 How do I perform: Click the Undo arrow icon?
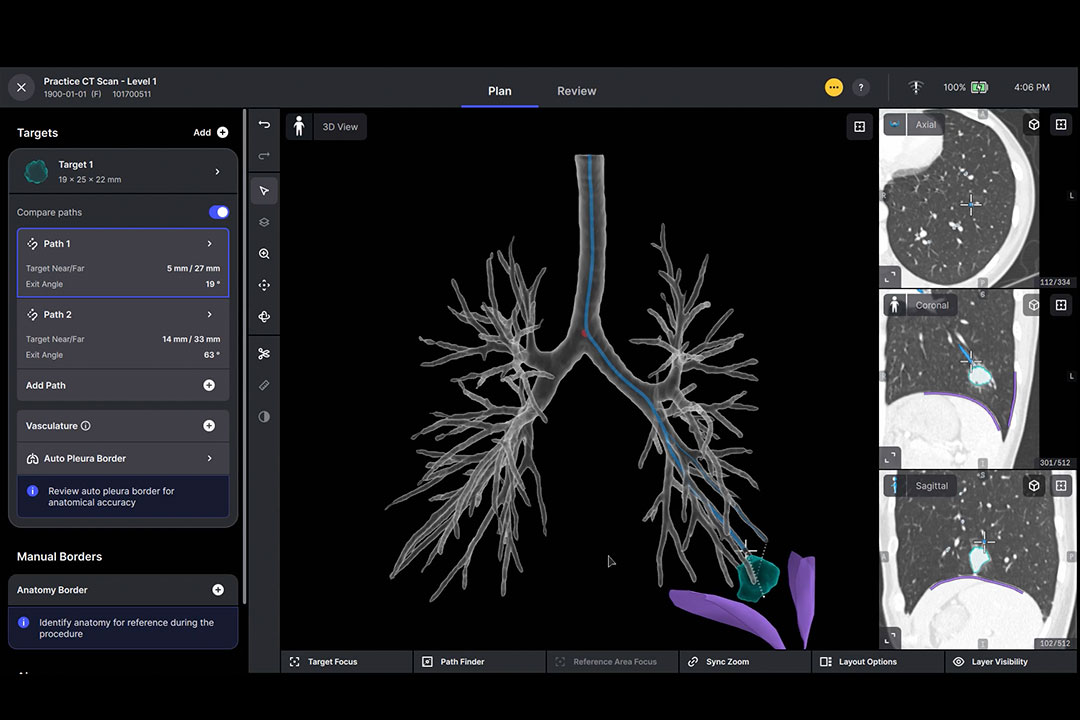coord(263,124)
